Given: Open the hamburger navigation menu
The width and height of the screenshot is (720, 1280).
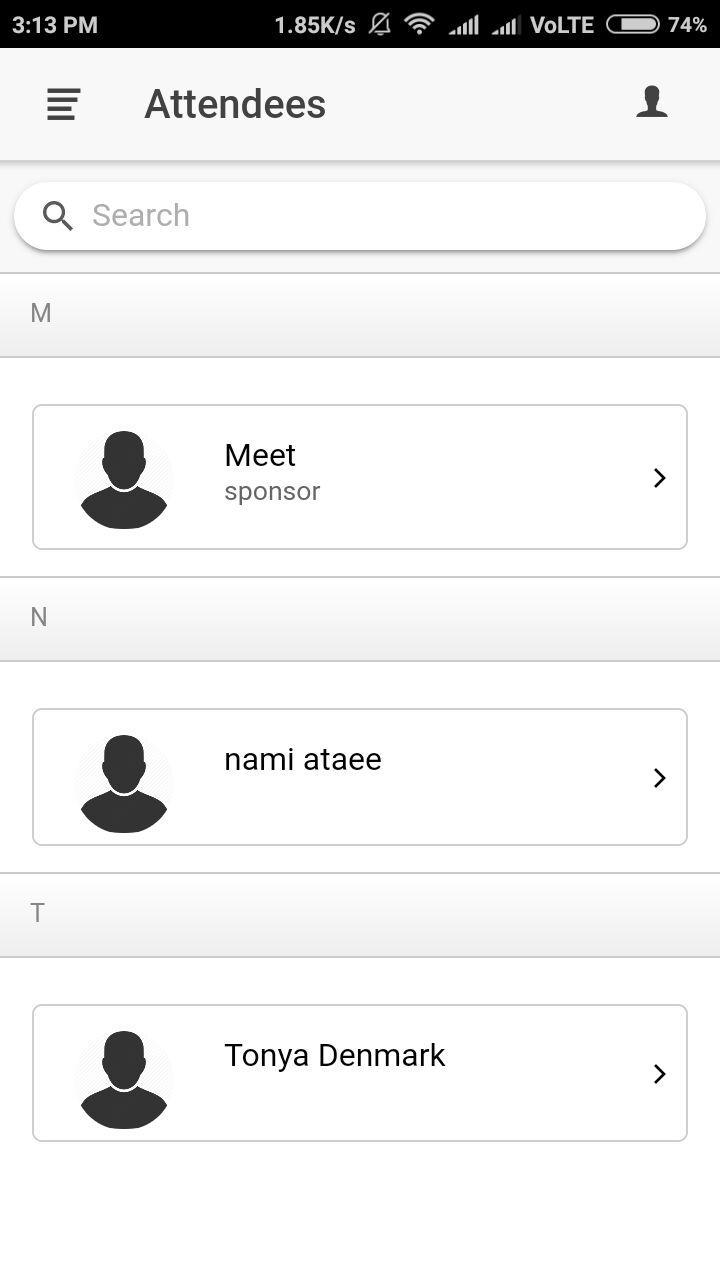Looking at the screenshot, I should (63, 104).
